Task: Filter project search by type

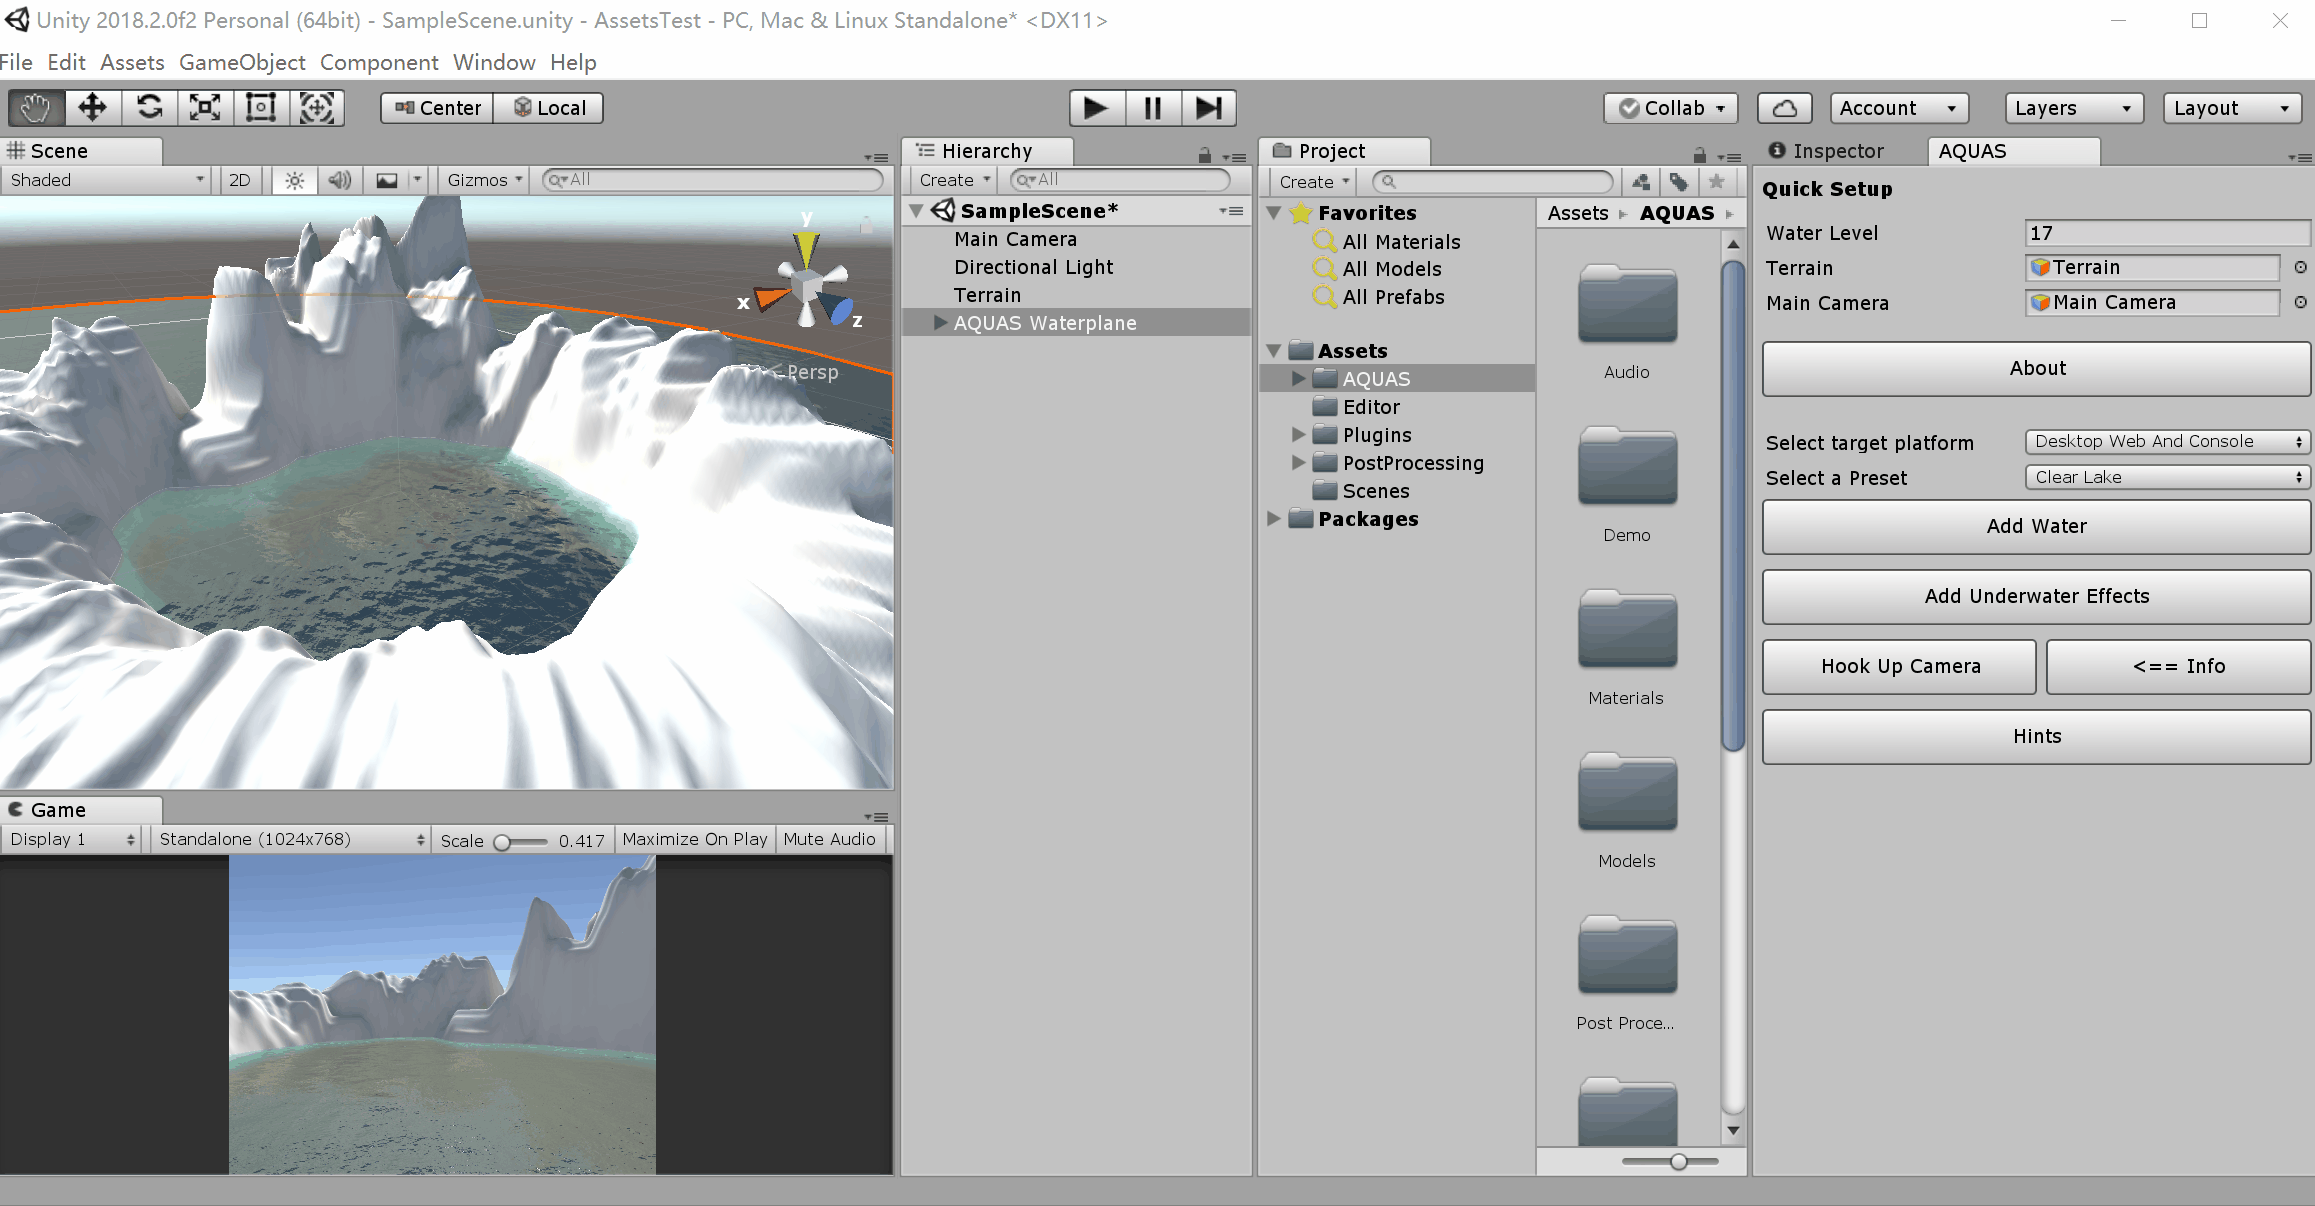Action: point(1641,181)
